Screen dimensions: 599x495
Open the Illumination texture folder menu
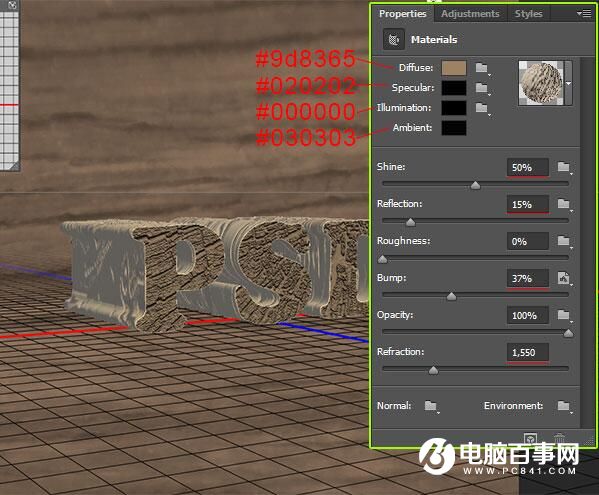pyautogui.click(x=482, y=108)
